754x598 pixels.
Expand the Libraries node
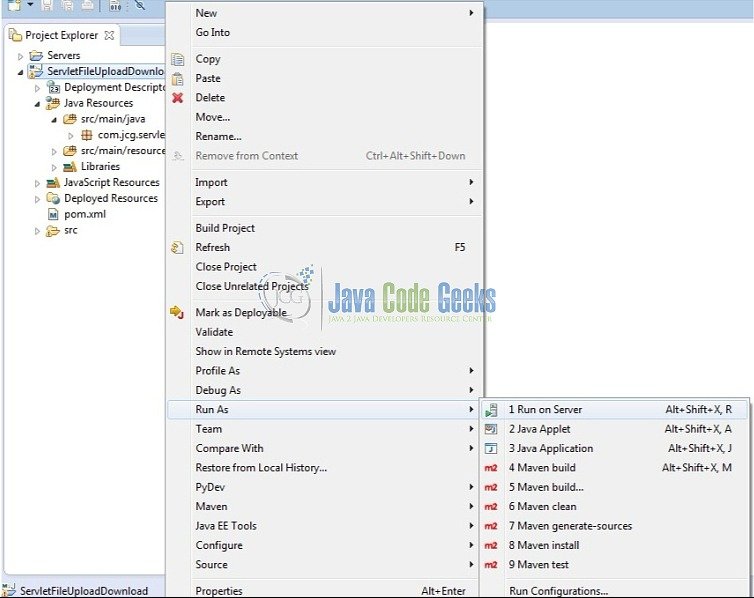point(54,167)
